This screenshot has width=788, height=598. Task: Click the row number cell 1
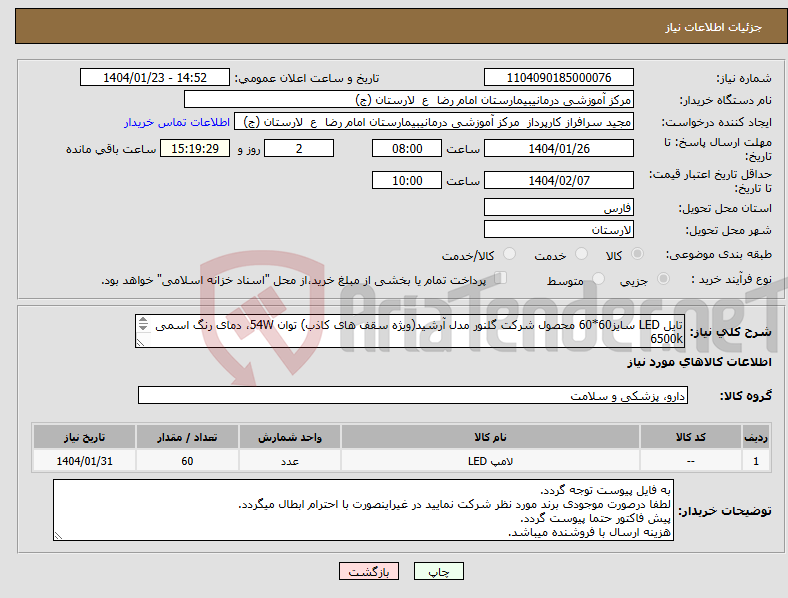tap(756, 461)
